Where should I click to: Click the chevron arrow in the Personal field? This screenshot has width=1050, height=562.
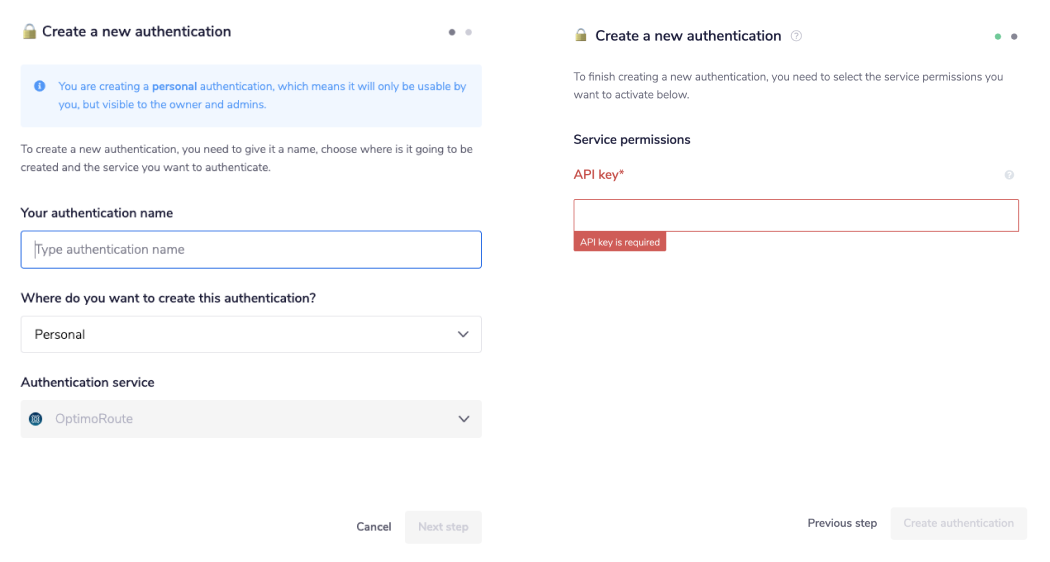pos(463,335)
